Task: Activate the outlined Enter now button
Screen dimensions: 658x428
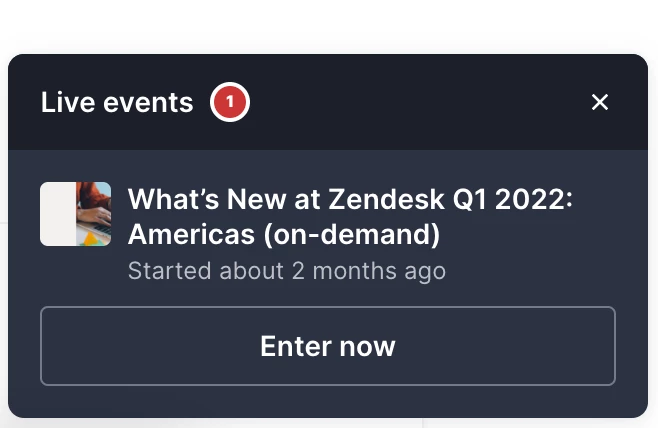Action: (328, 346)
